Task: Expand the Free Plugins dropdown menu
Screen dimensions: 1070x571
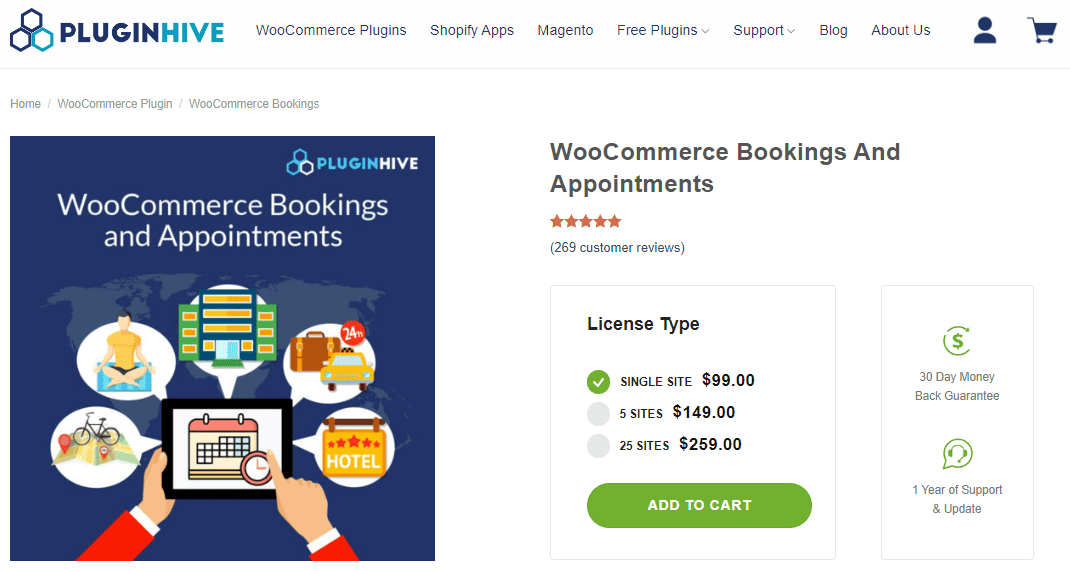Action: pos(663,31)
